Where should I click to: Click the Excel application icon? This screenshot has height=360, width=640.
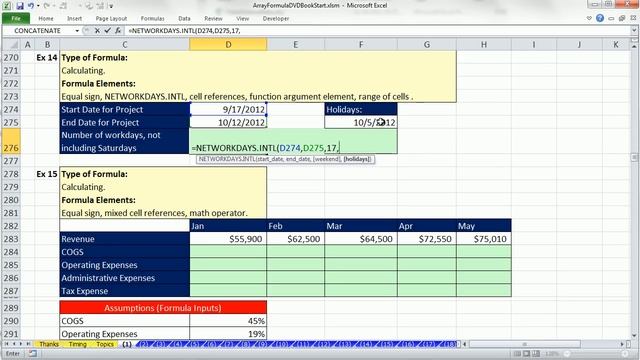[x=8, y=6]
